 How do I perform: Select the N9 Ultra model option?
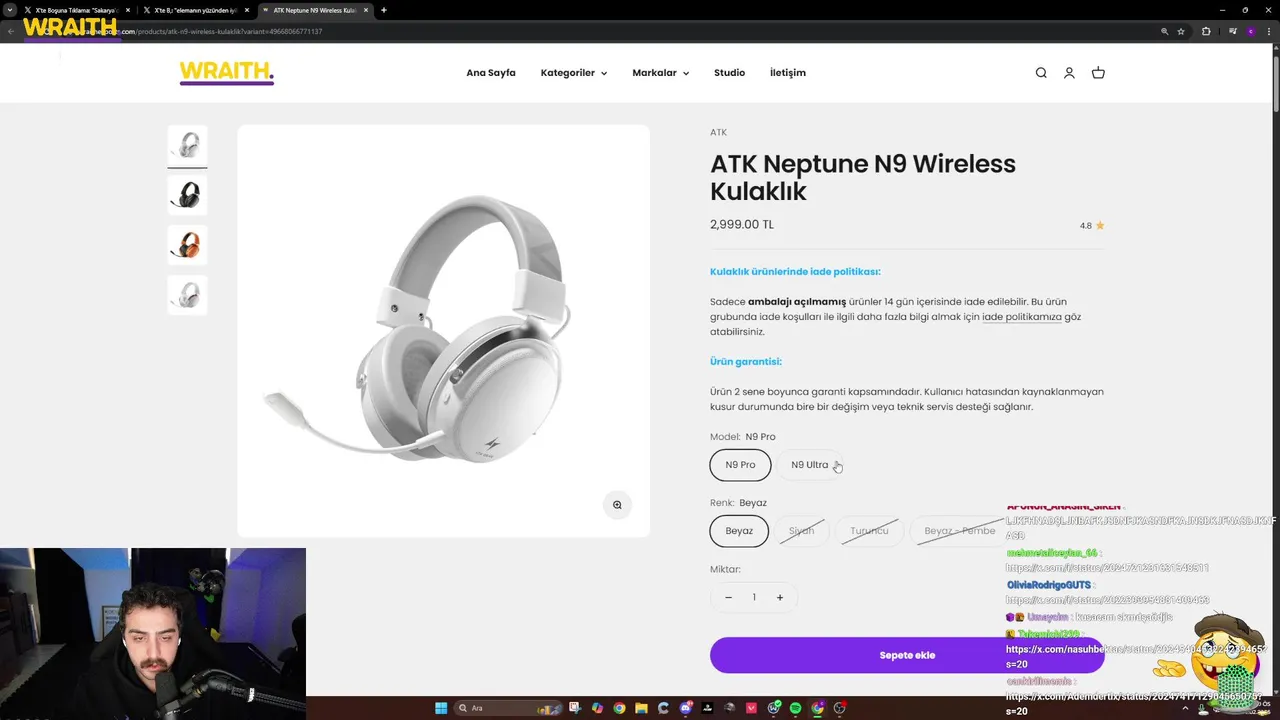click(810, 465)
